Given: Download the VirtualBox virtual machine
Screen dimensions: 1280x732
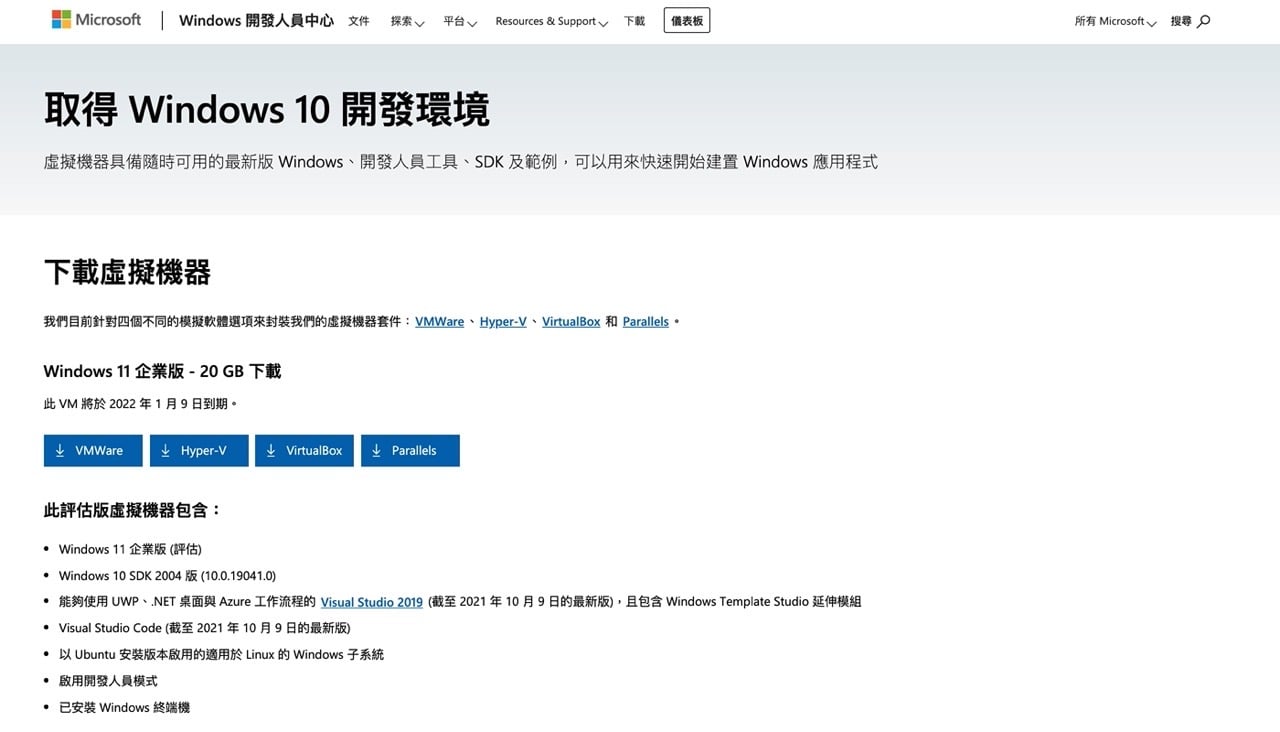Looking at the screenshot, I should tap(304, 451).
